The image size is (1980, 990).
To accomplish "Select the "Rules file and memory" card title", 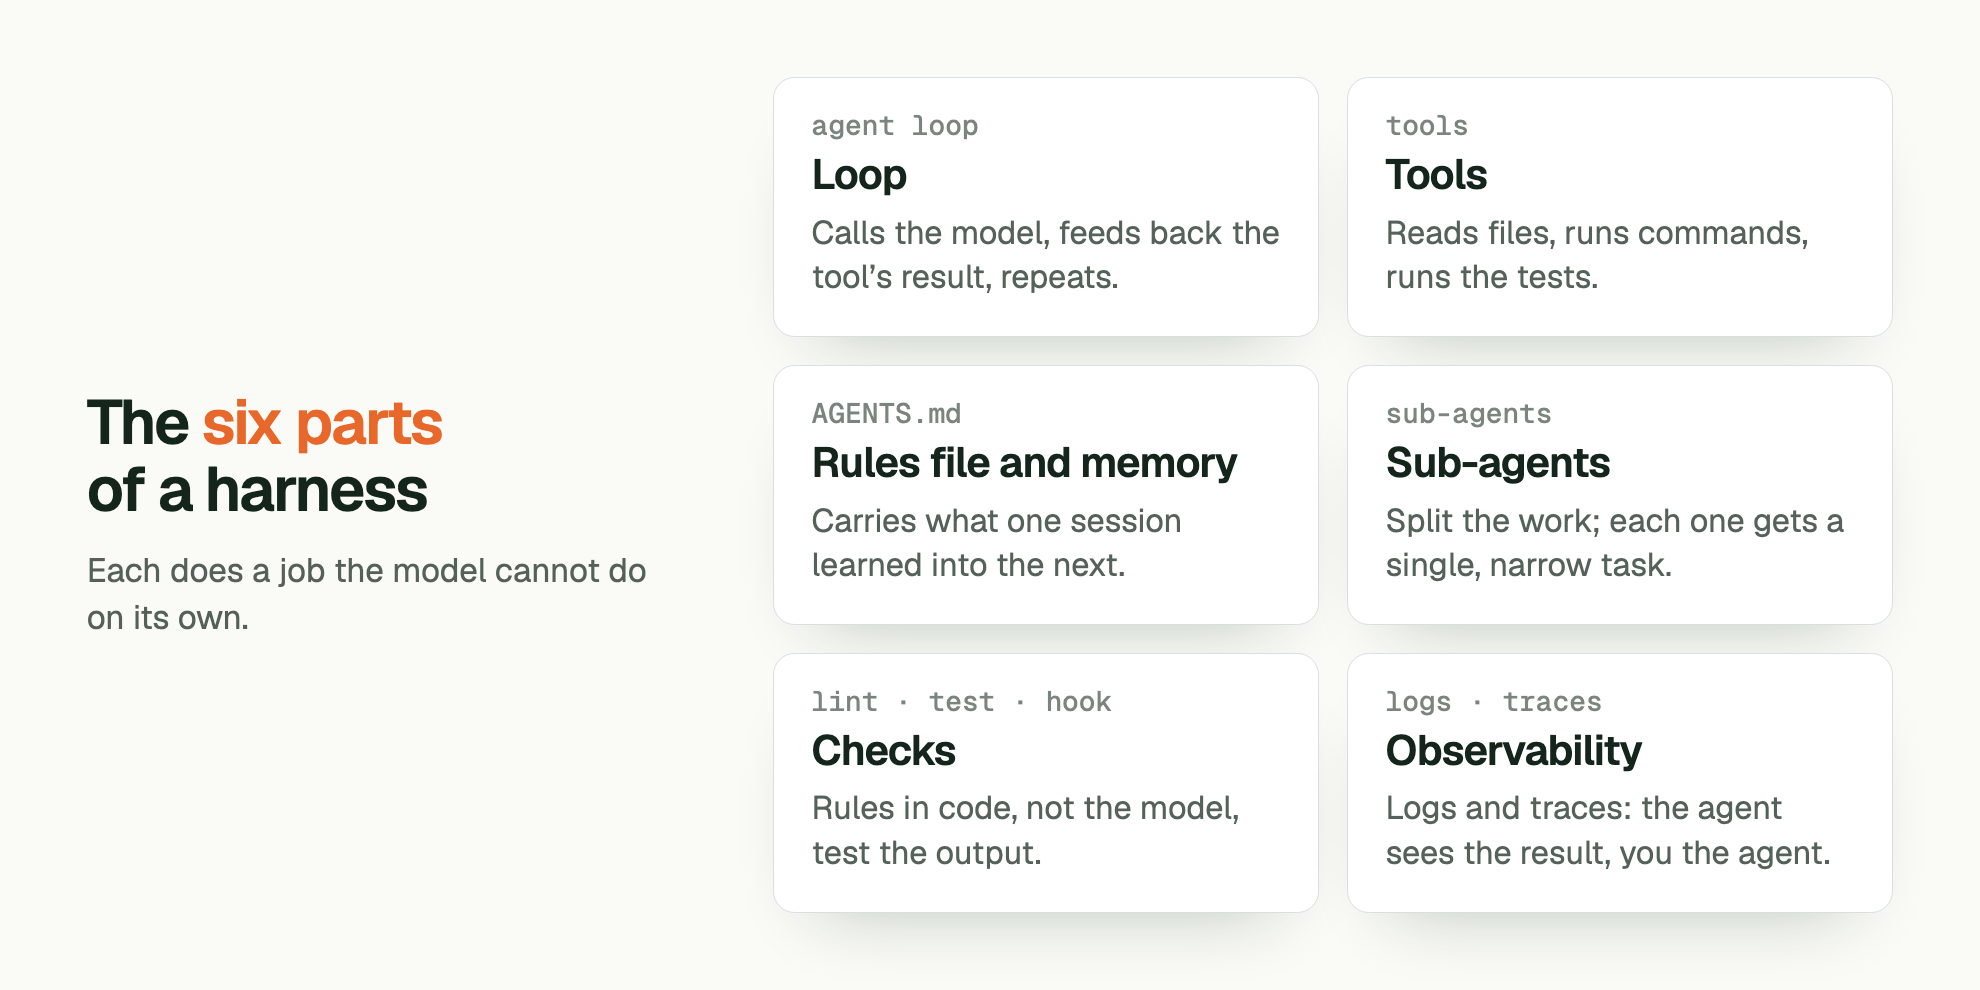I will pyautogui.click(x=1024, y=463).
